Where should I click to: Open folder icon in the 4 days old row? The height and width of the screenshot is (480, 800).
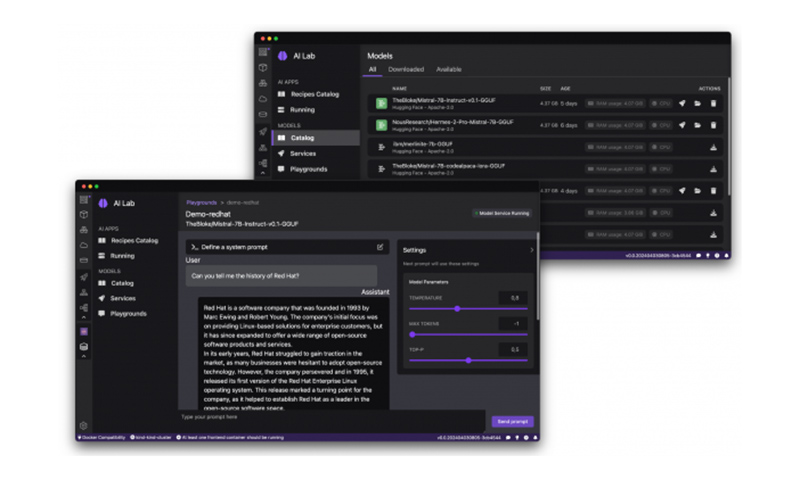[x=697, y=191]
